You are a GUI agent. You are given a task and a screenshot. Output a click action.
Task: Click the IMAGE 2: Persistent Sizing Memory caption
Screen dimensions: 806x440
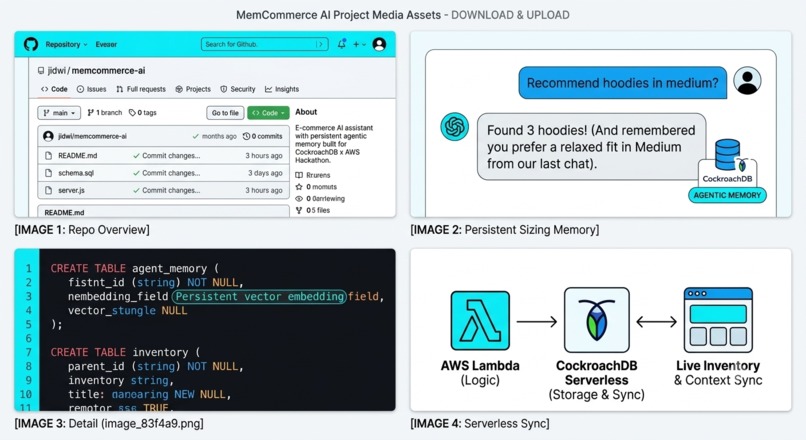504,230
